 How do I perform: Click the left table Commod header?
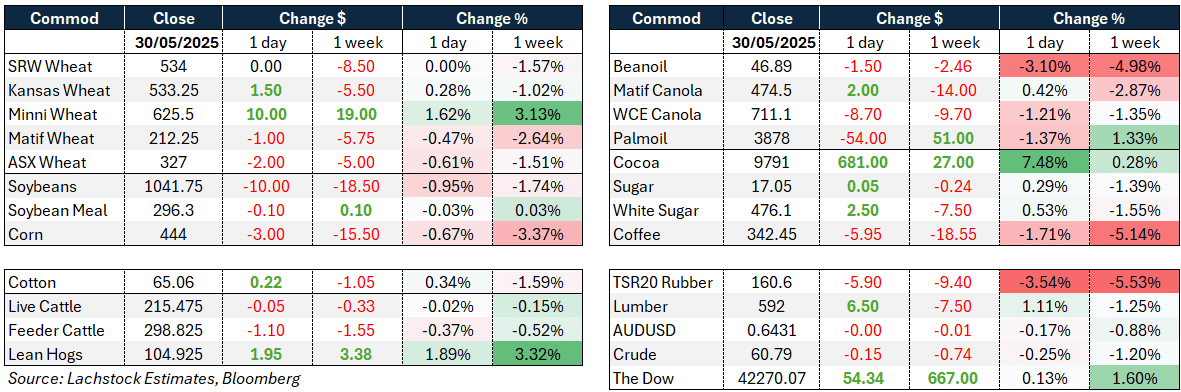[x=65, y=19]
